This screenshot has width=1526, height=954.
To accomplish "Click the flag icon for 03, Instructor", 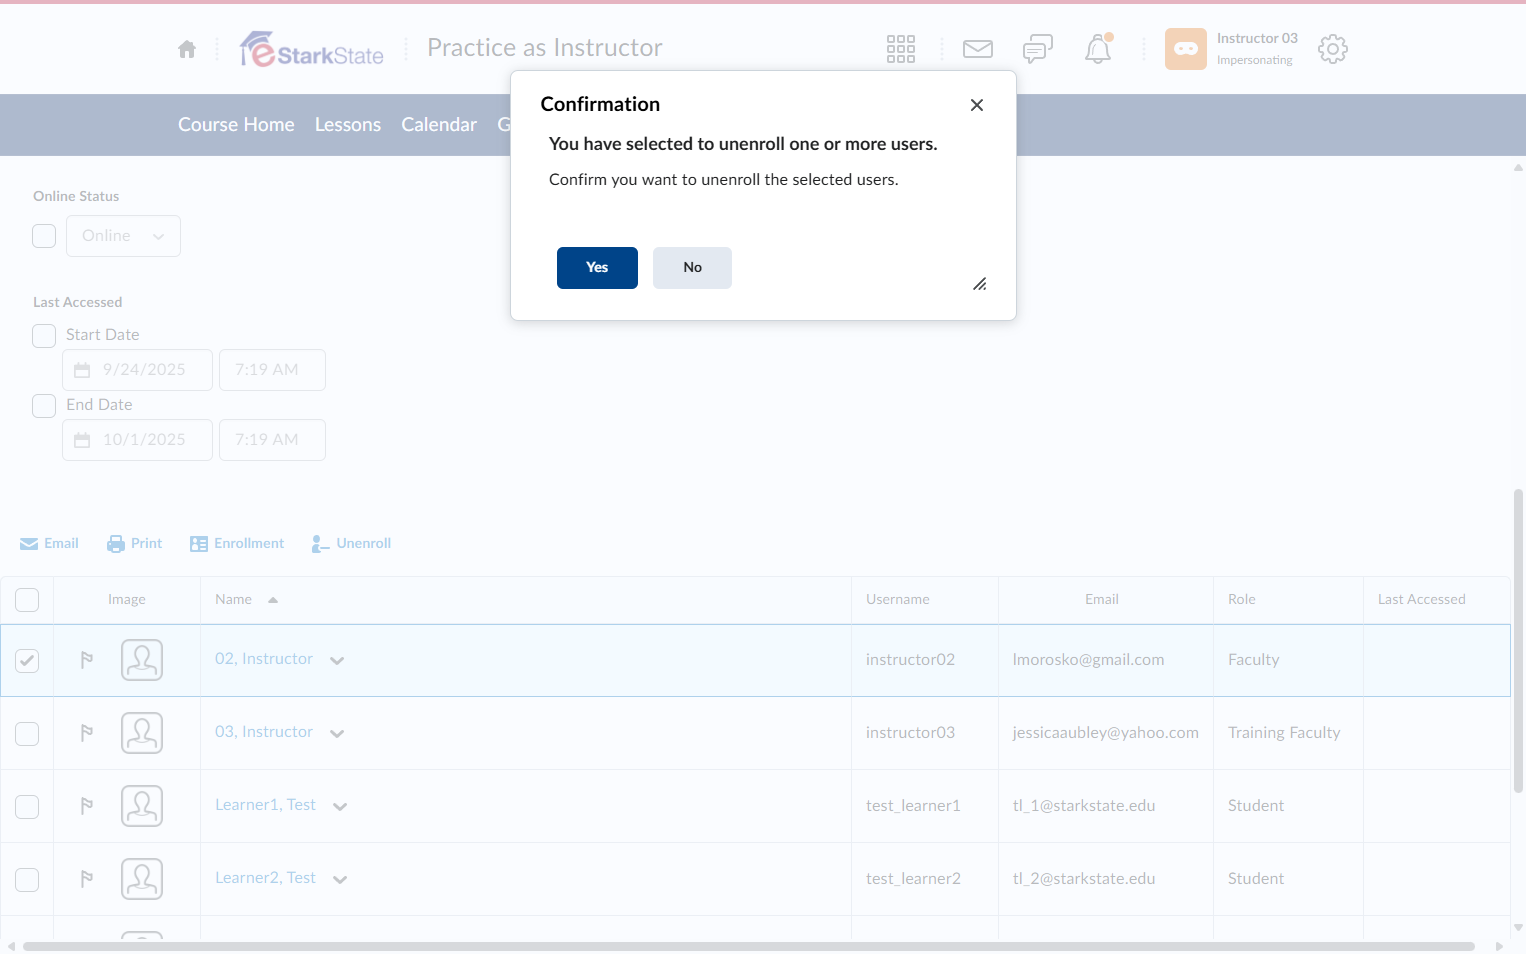I will point(87,733).
